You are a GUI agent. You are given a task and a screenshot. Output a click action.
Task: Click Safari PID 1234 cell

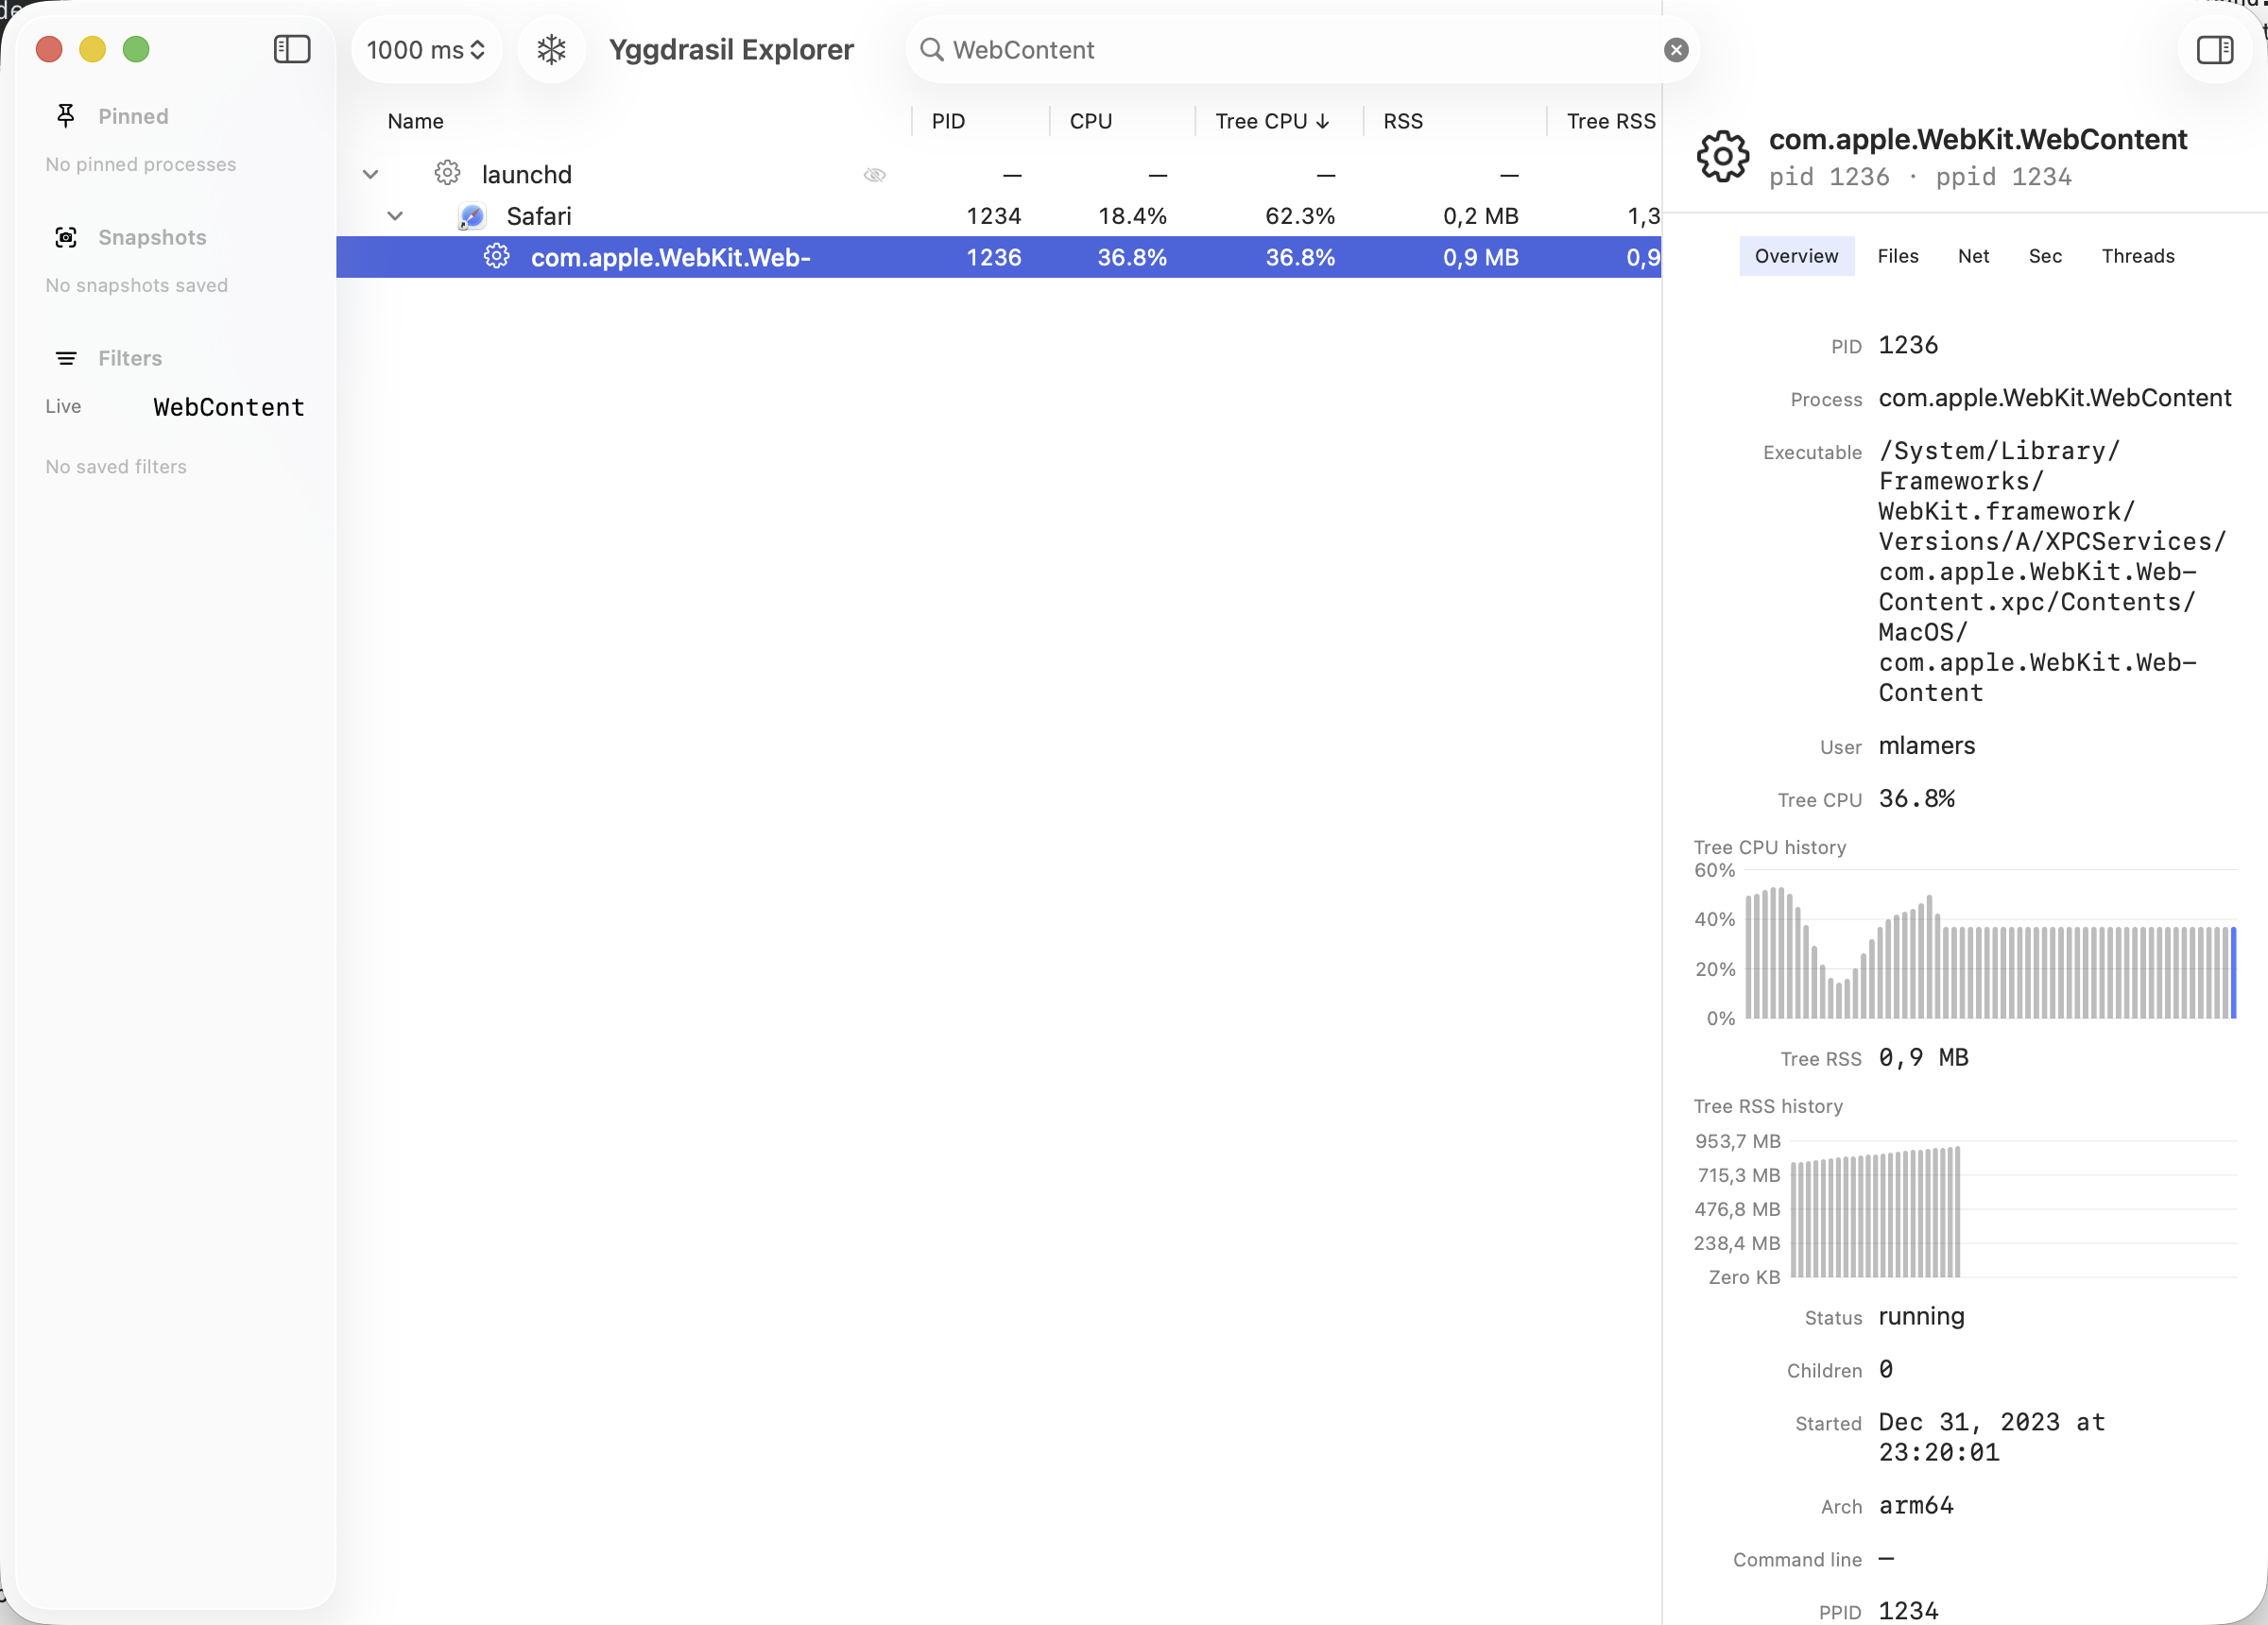[x=993, y=216]
